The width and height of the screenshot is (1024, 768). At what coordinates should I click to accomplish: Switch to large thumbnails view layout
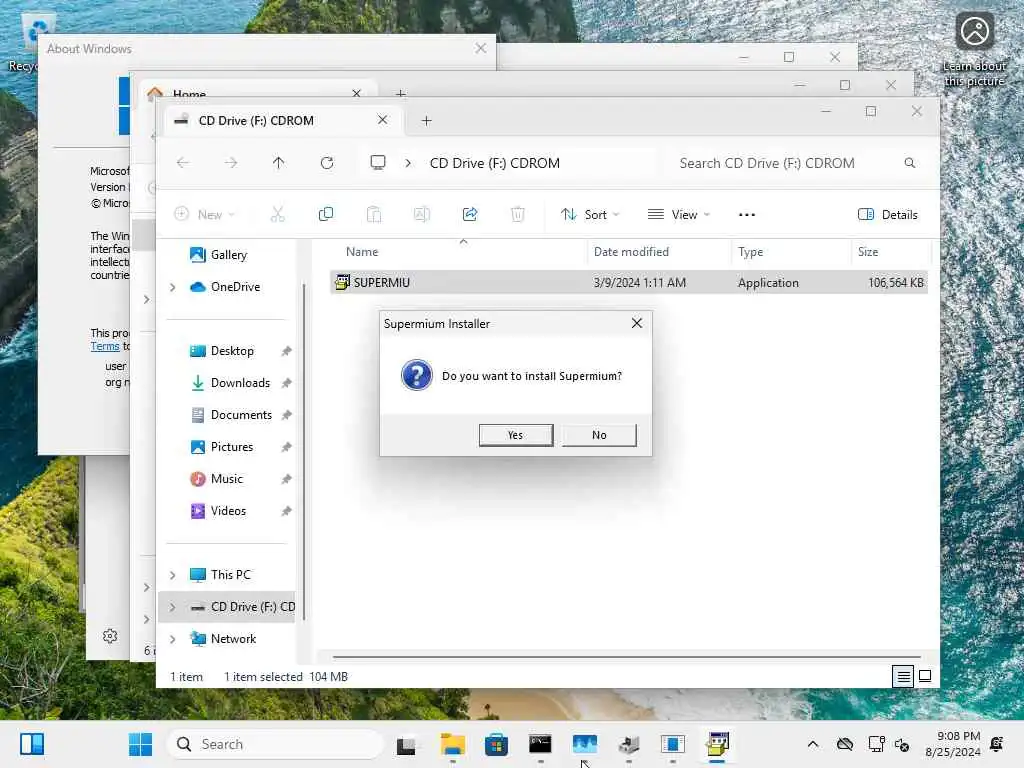pos(925,677)
